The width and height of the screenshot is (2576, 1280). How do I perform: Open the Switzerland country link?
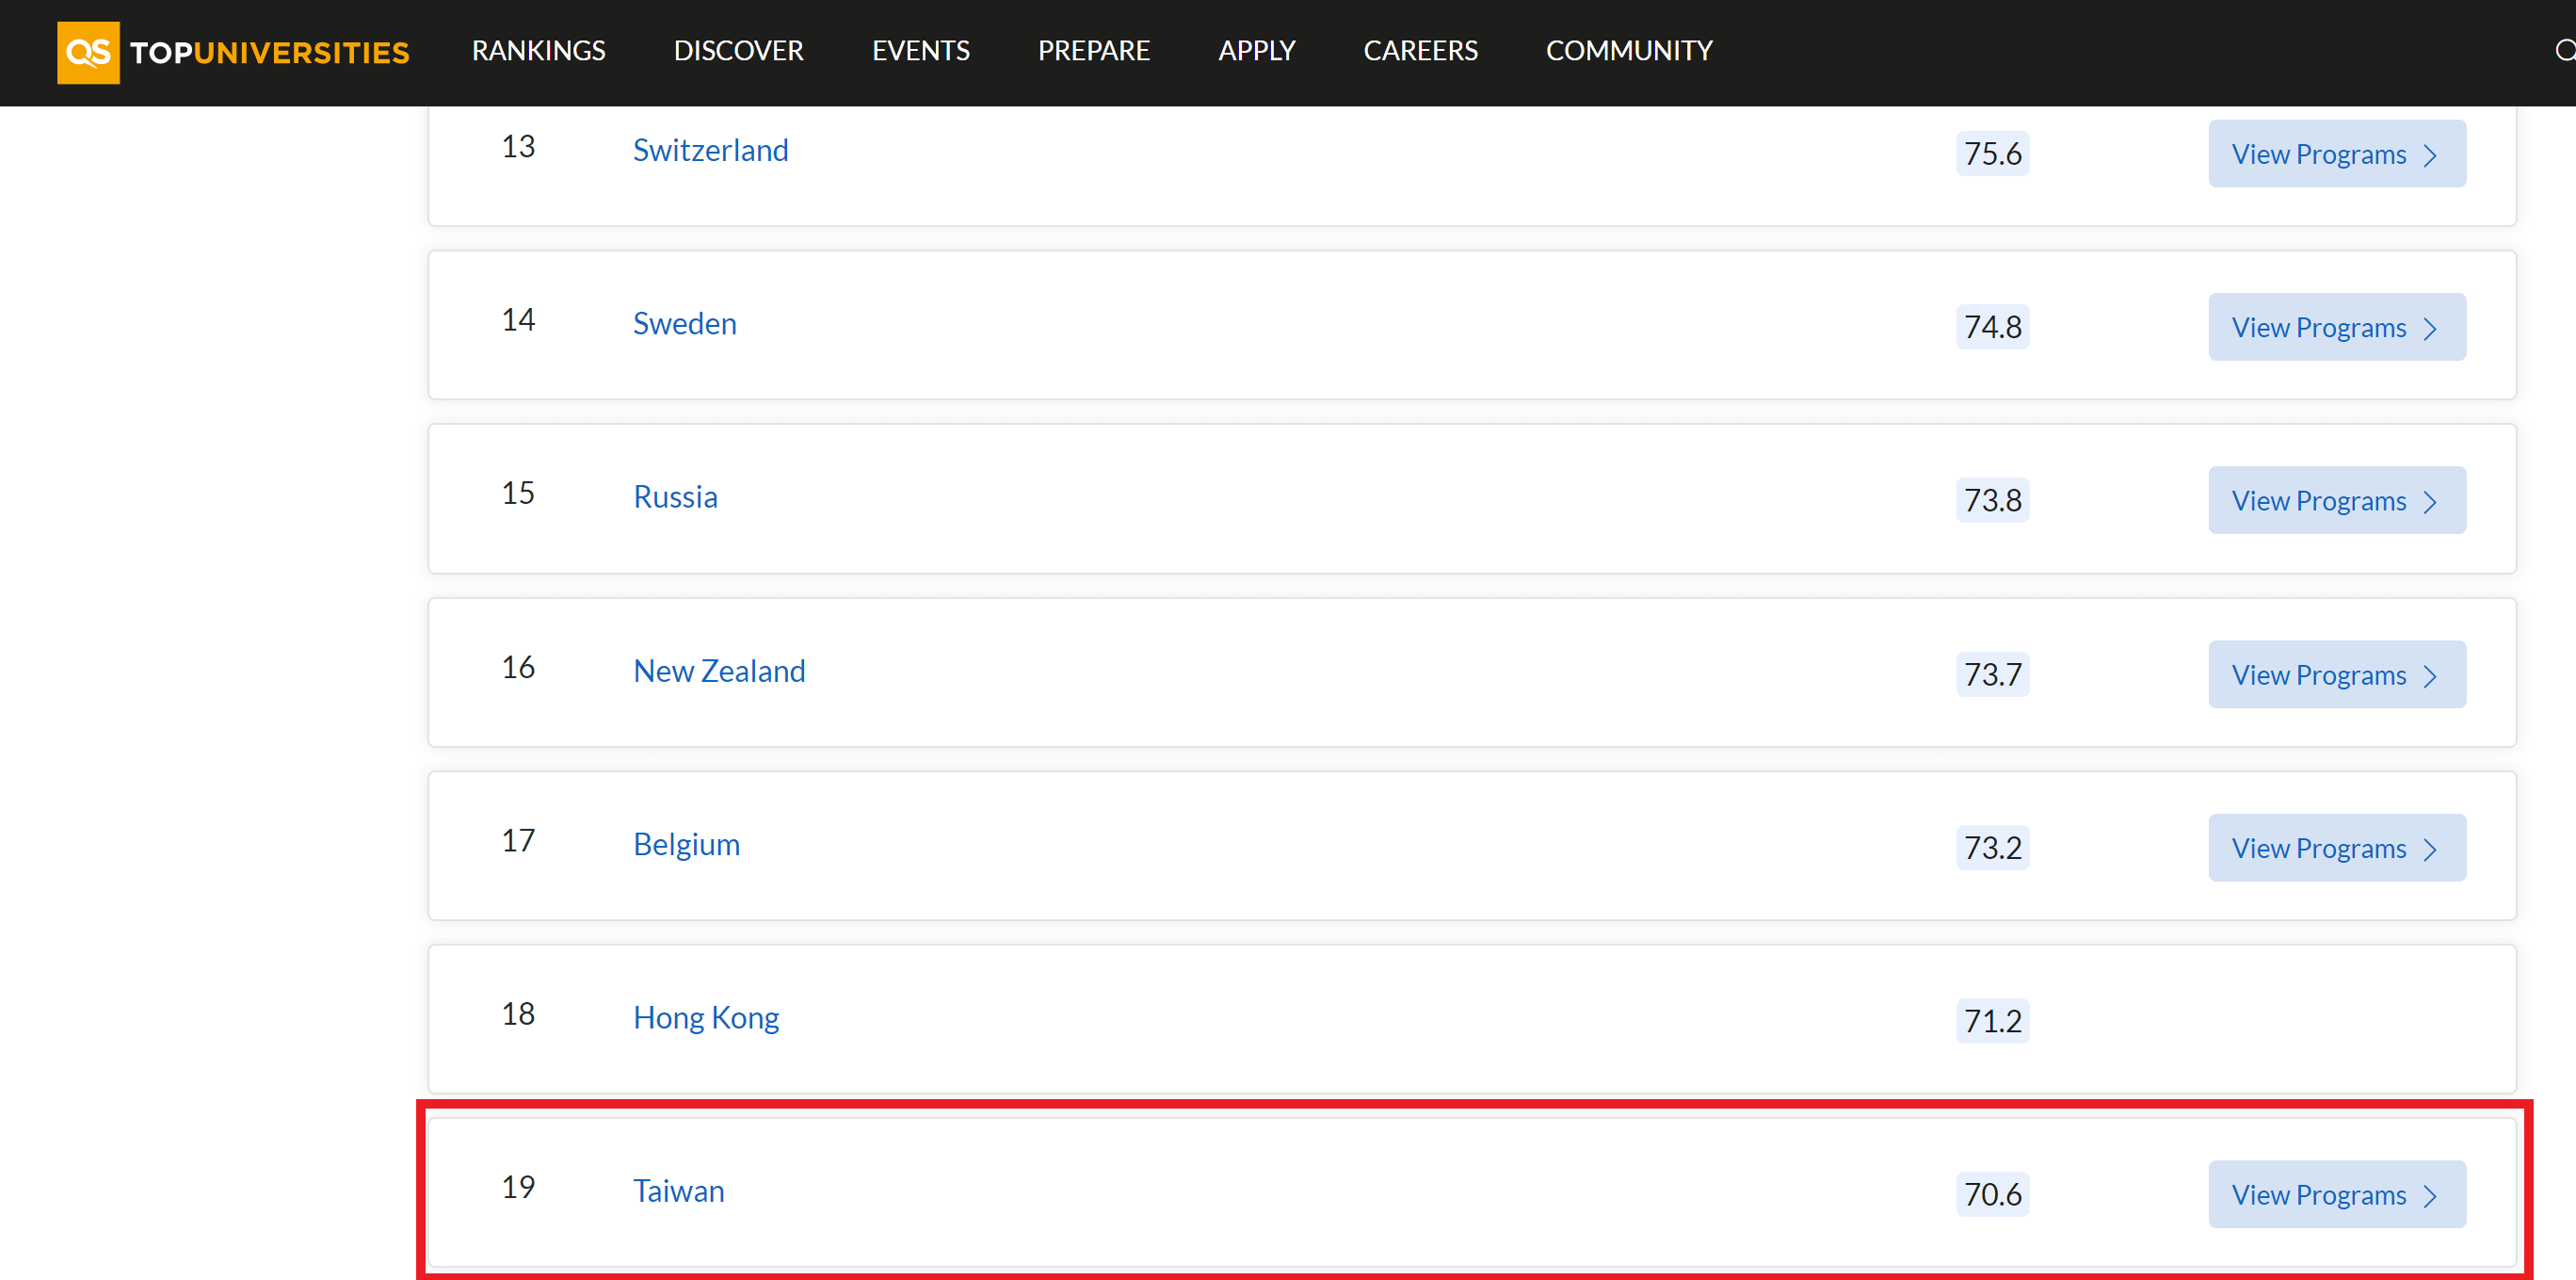(x=710, y=150)
